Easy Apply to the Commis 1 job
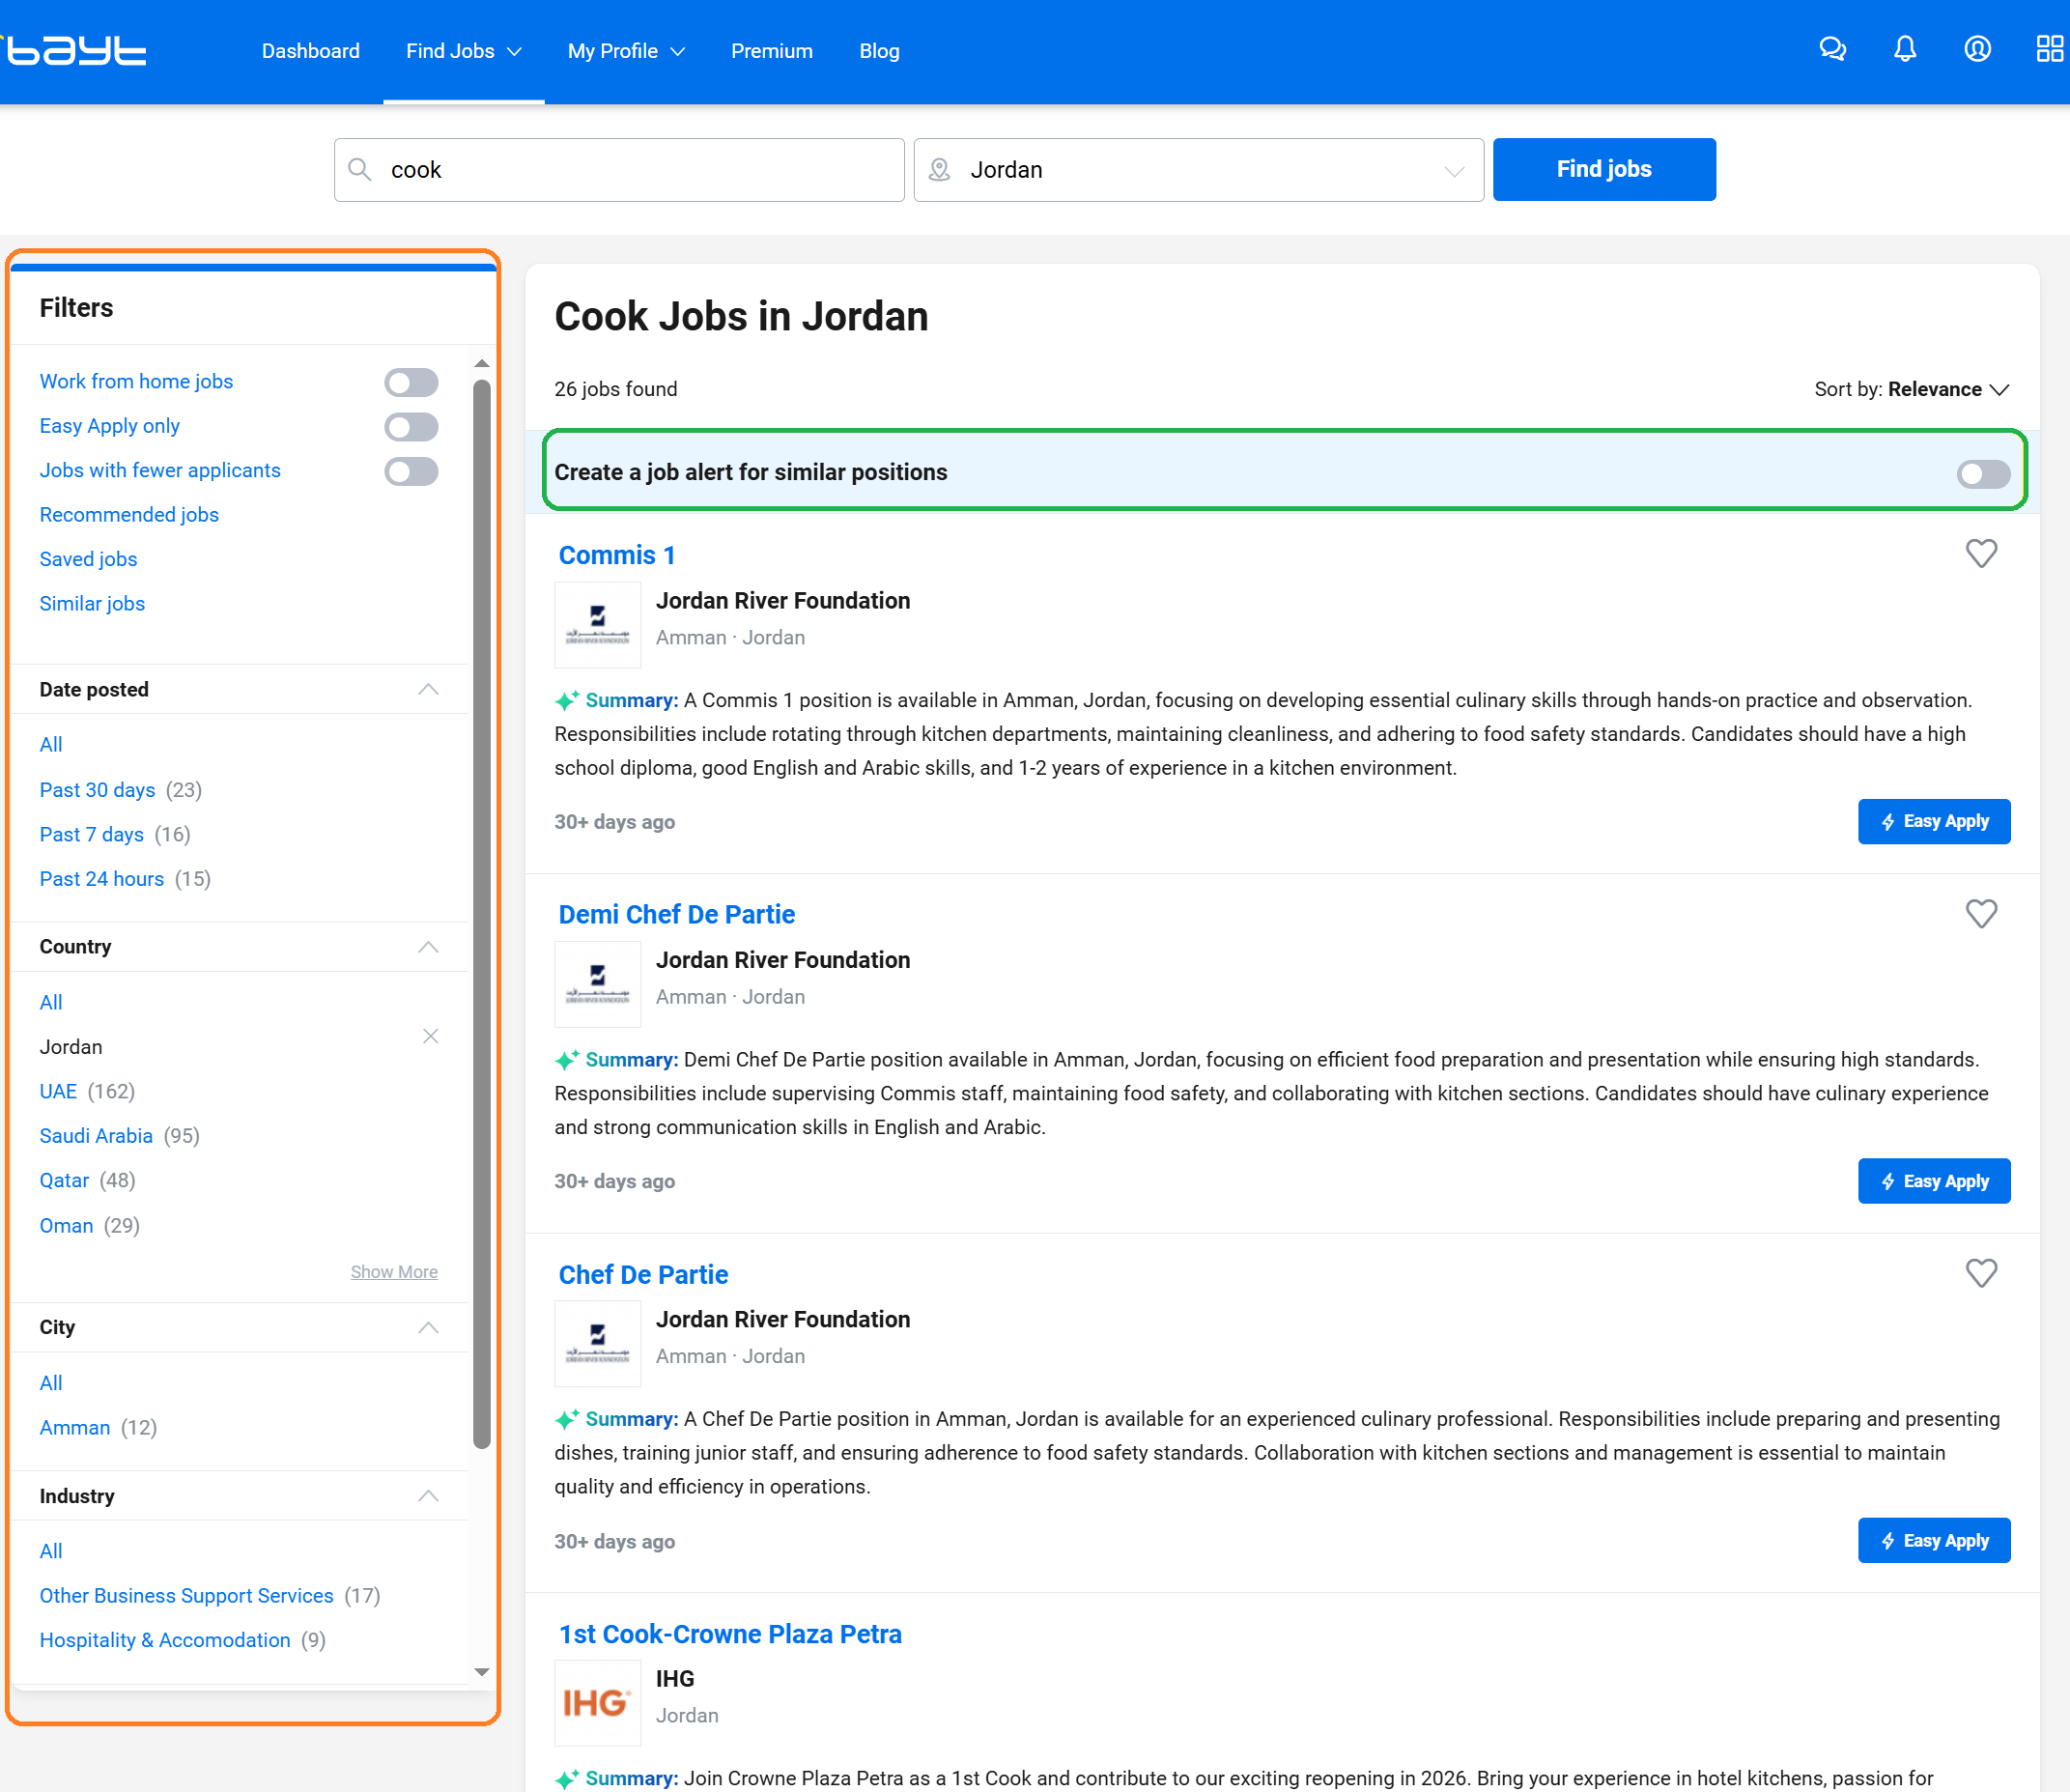Viewport: 2070px width, 1792px height. 1933,821
